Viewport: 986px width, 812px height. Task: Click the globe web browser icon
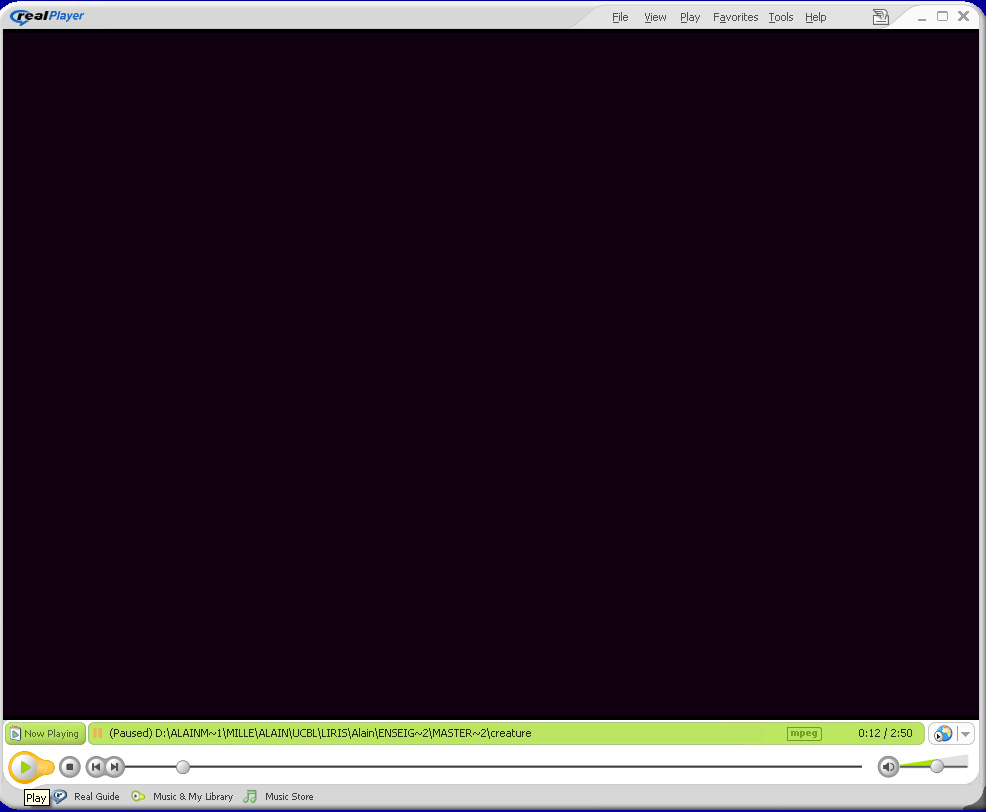[943, 733]
